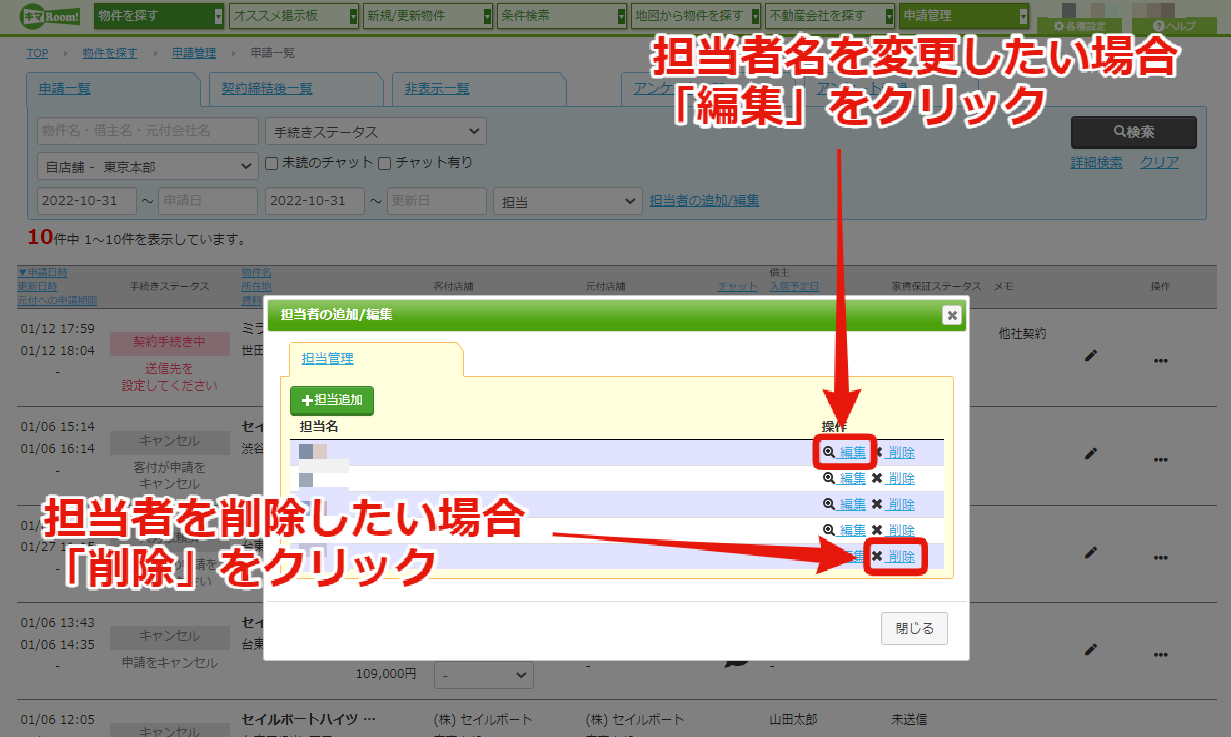Click the 削除 X icon in second staff row

877,478
